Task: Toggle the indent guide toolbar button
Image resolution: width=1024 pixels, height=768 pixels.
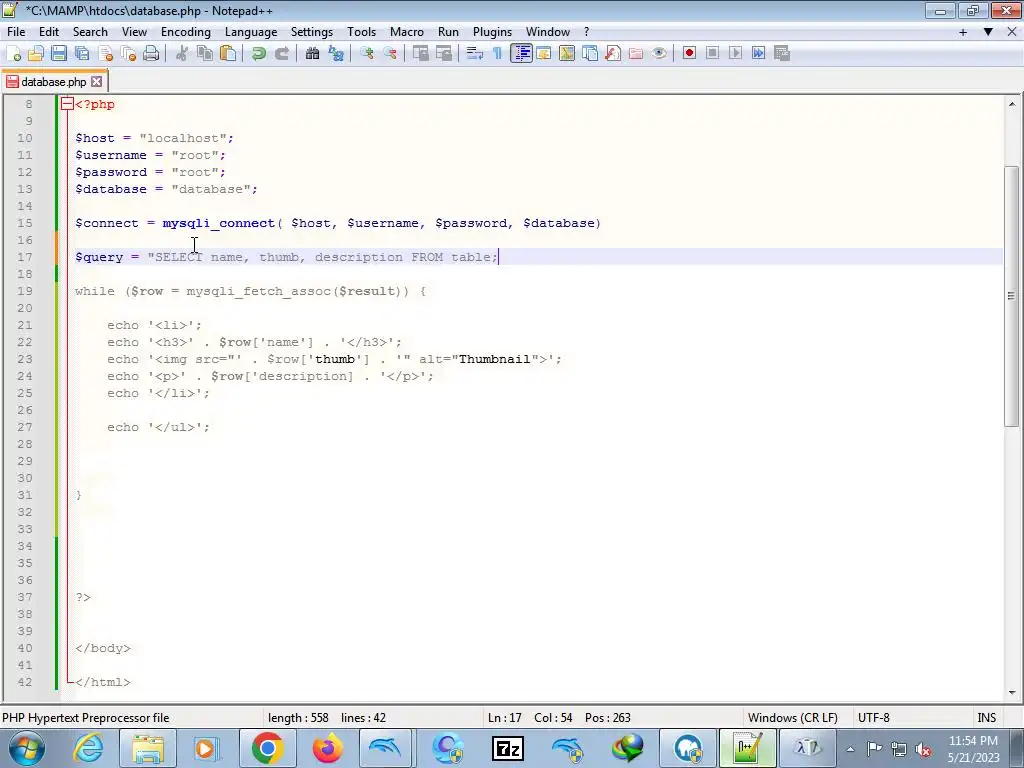Action: coord(521,54)
